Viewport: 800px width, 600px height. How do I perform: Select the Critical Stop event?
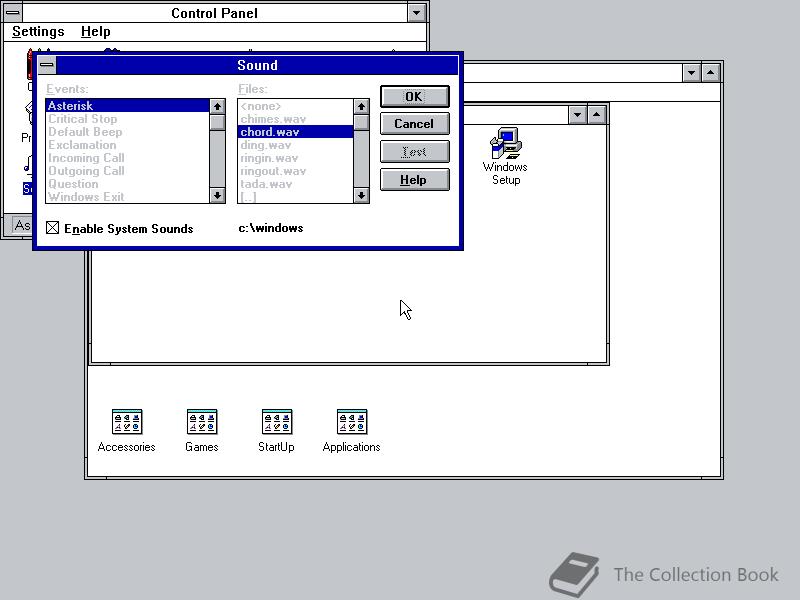click(x=128, y=119)
